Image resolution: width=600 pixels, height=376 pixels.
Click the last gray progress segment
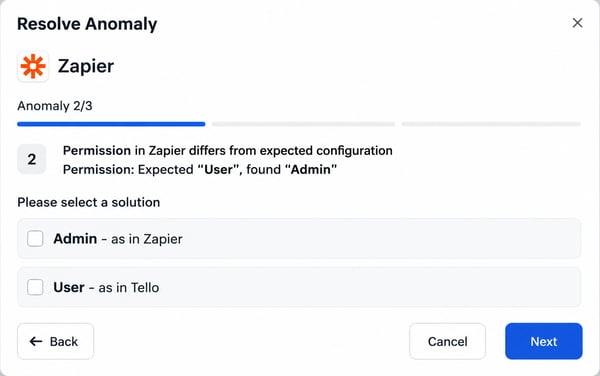click(x=491, y=124)
